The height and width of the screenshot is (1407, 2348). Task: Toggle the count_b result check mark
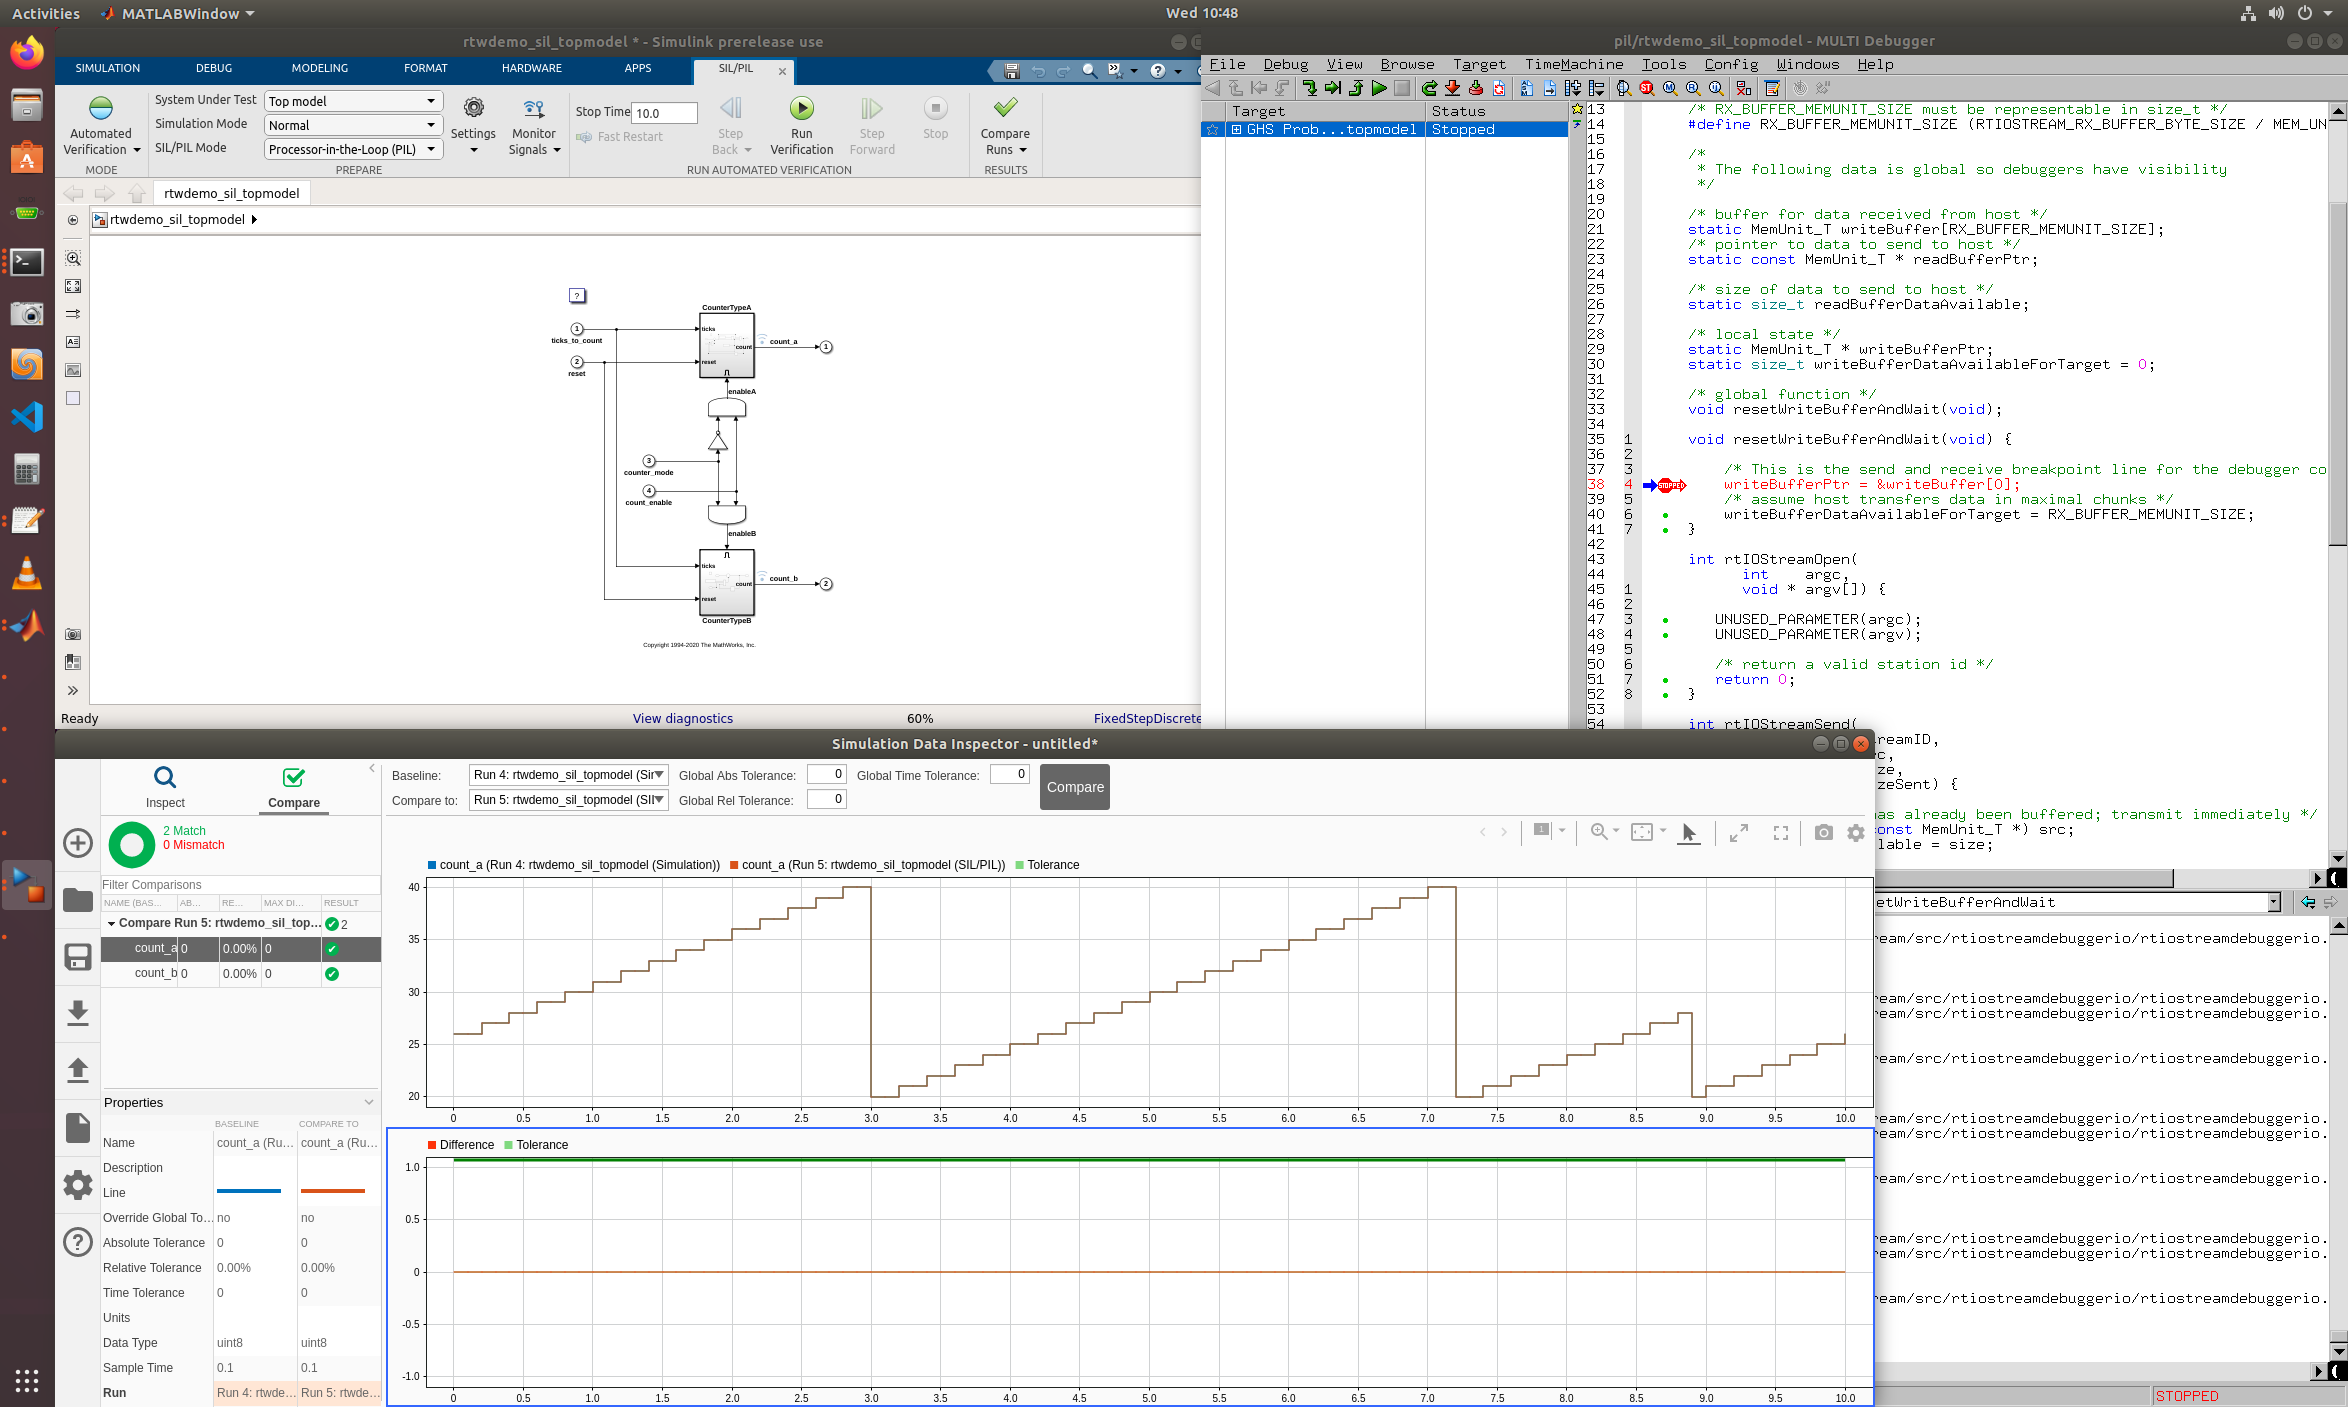click(332, 973)
